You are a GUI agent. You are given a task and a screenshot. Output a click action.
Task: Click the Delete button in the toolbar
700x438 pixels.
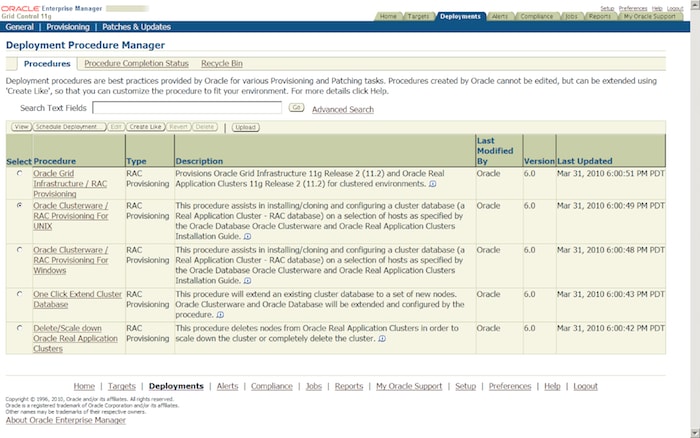204,127
